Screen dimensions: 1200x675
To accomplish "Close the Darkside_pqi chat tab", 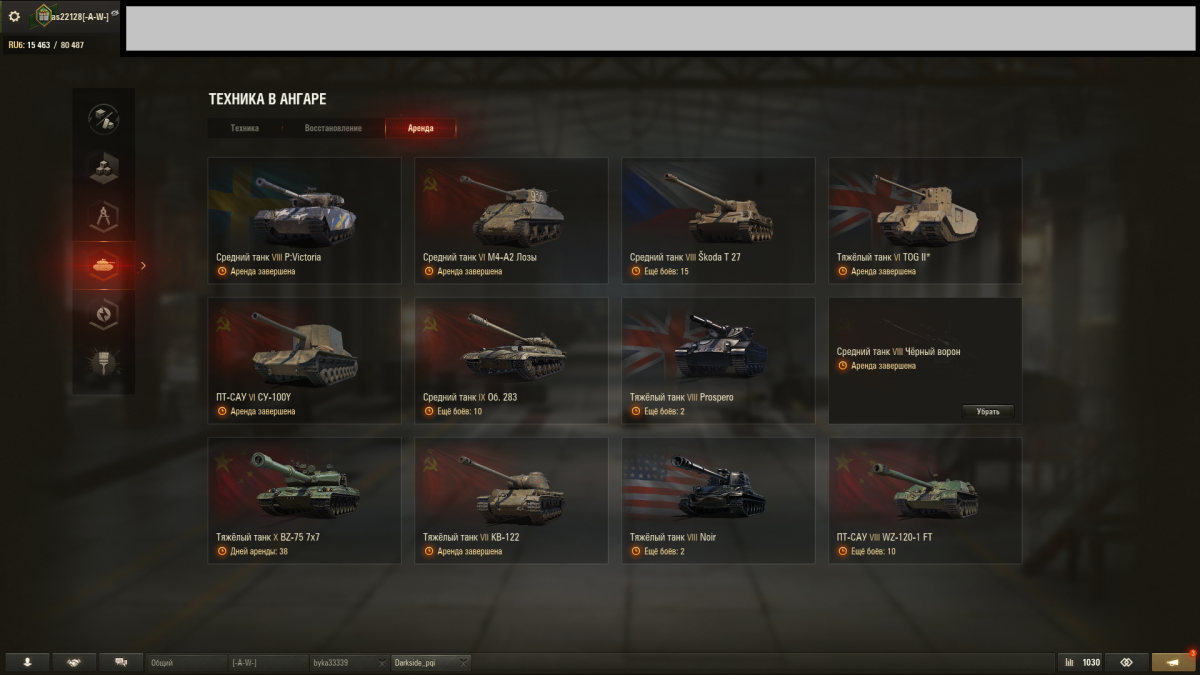I will coord(462,662).
